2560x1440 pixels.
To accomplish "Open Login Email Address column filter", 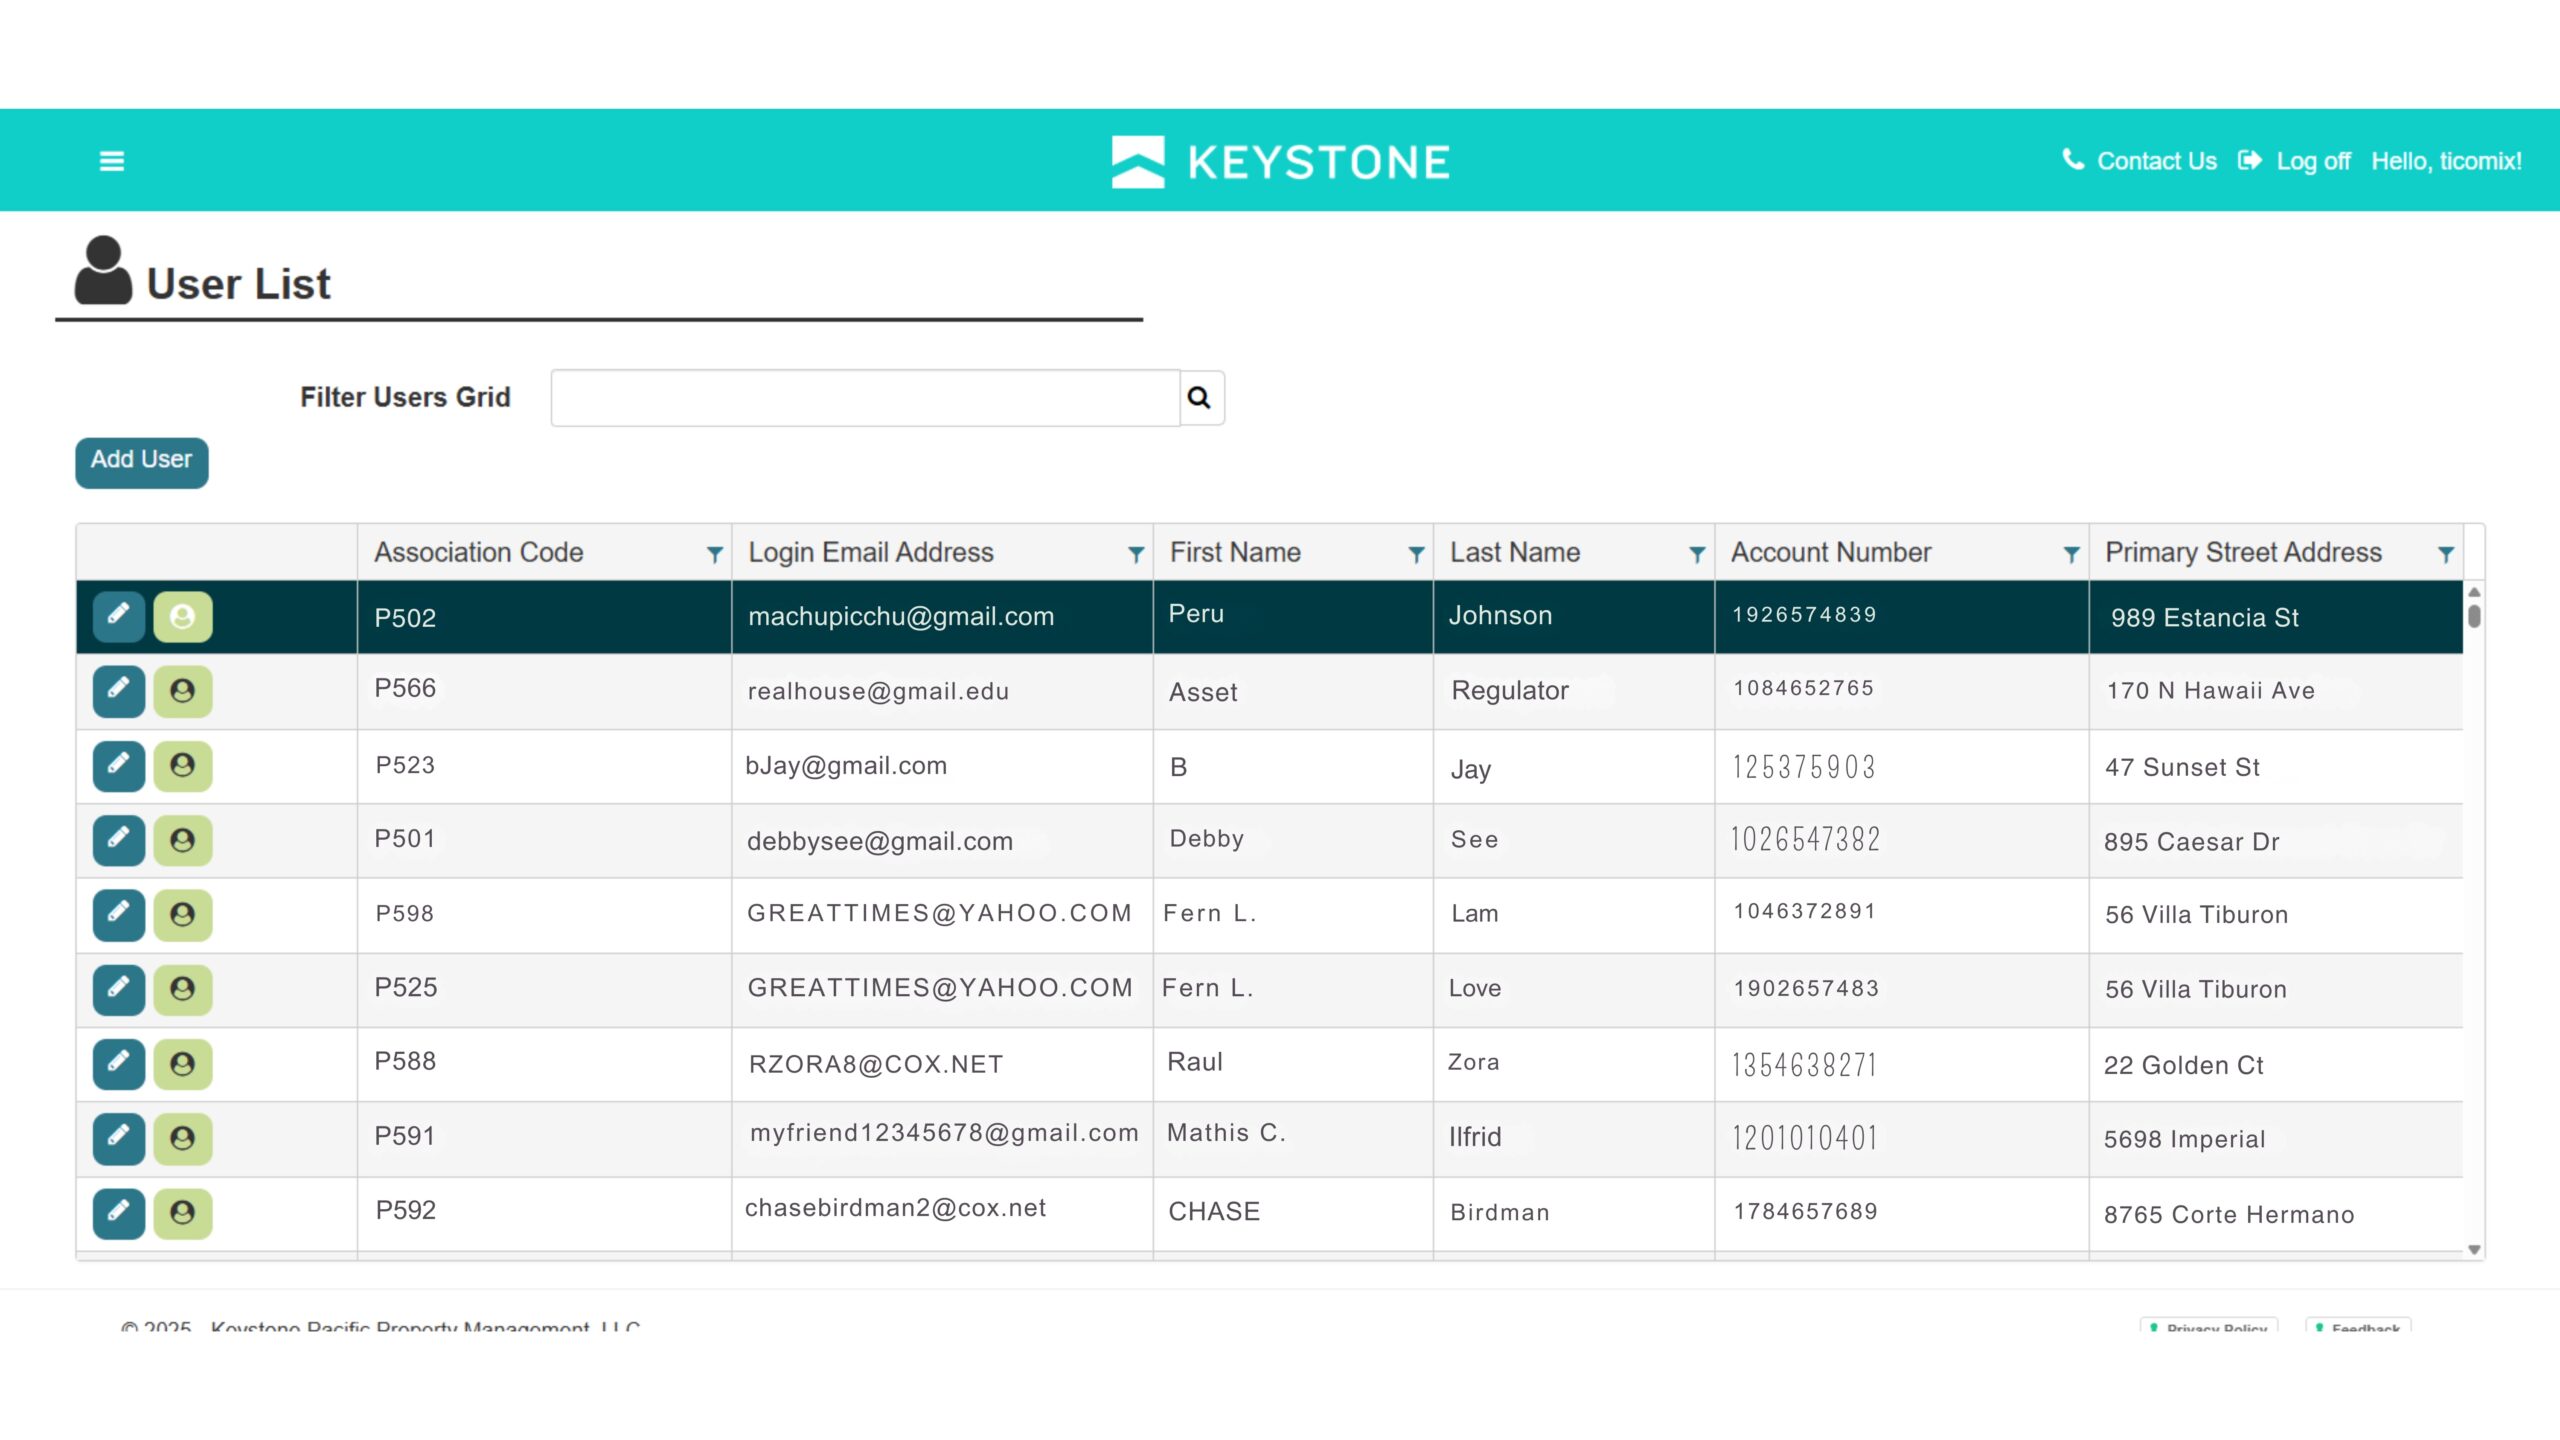I will 1136,554.
